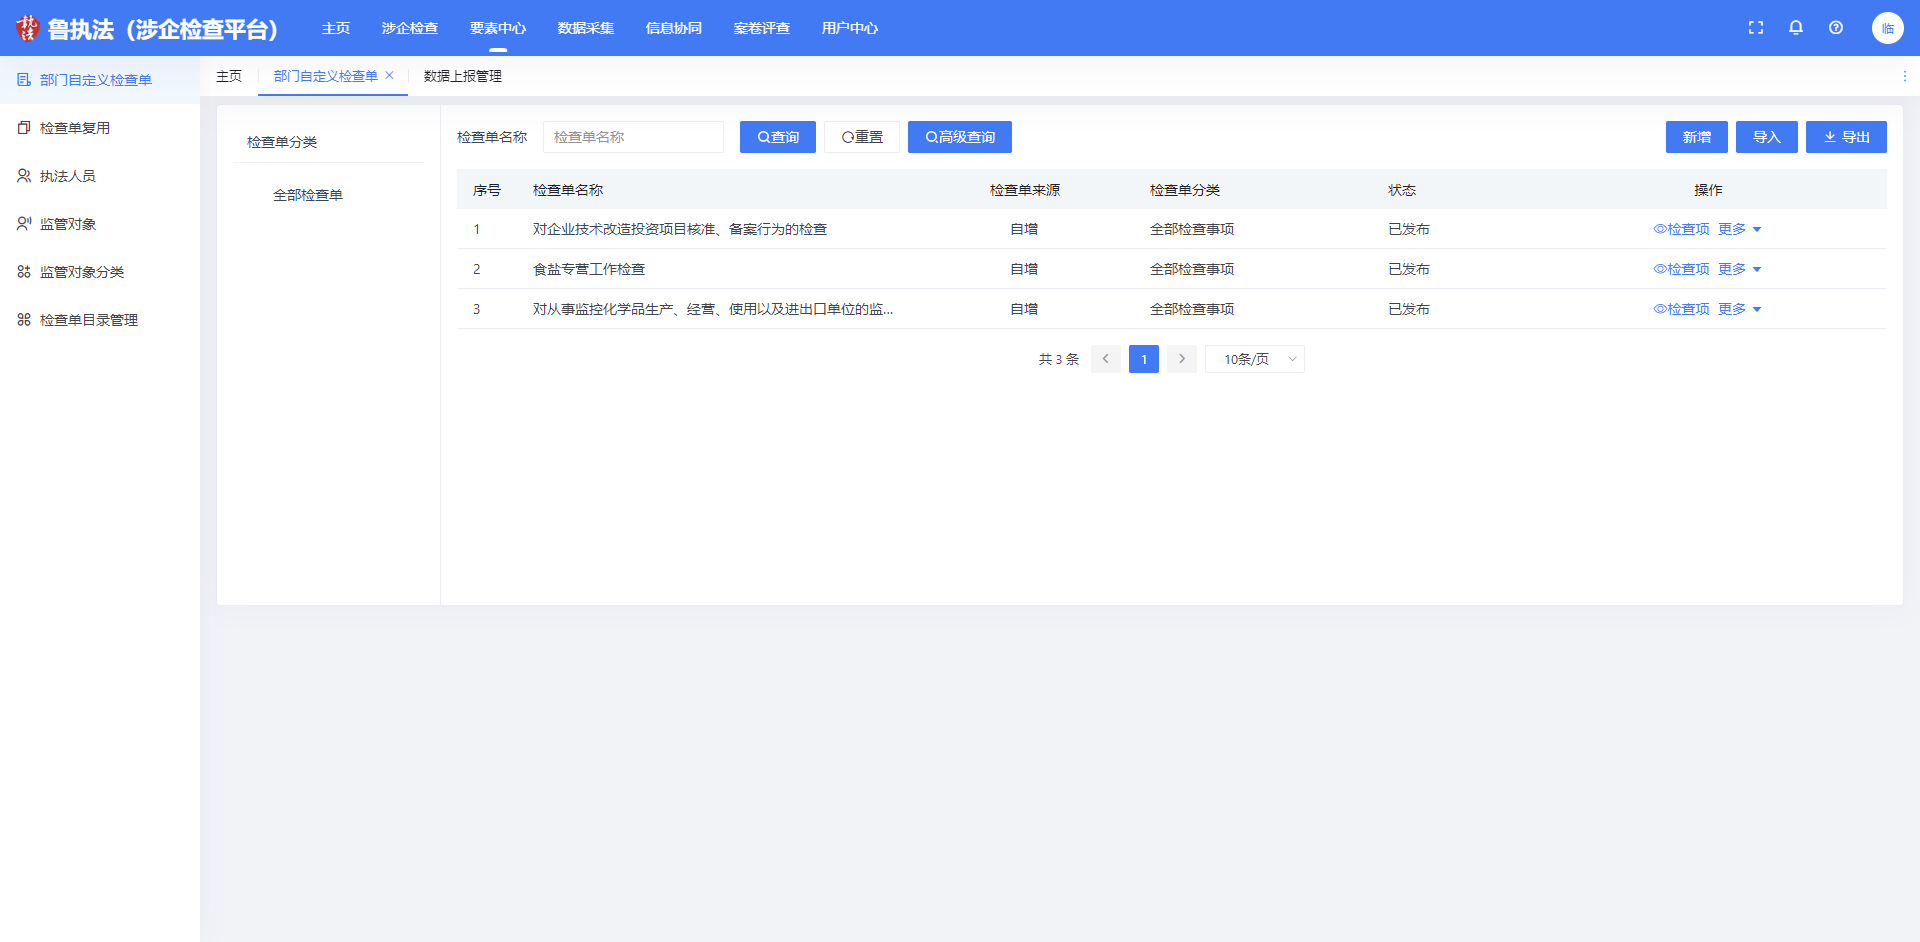Click the 高级查询 button
This screenshot has width=1920, height=942.
tap(960, 137)
